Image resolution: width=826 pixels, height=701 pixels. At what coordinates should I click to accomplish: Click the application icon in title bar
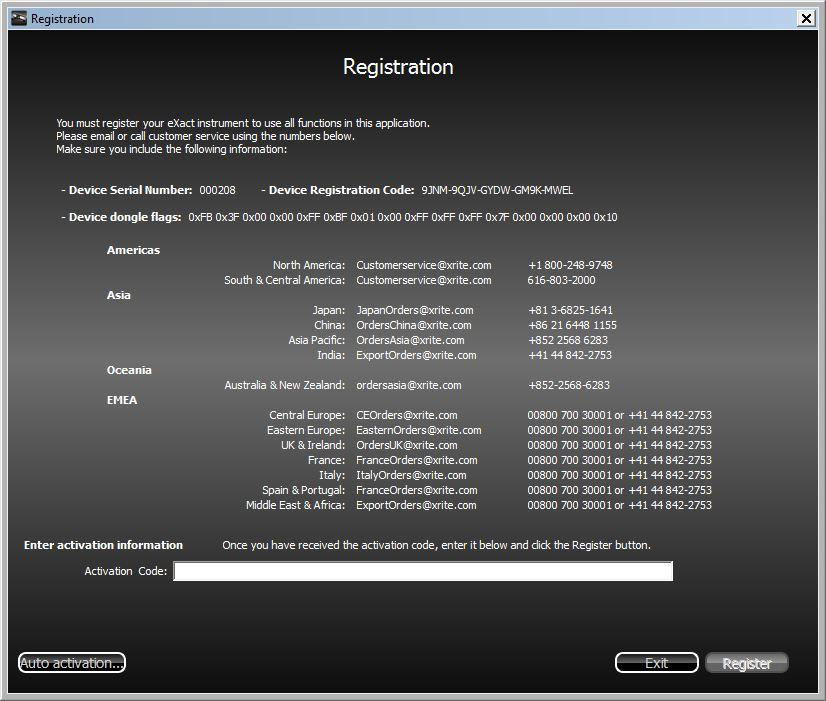click(x=17, y=18)
